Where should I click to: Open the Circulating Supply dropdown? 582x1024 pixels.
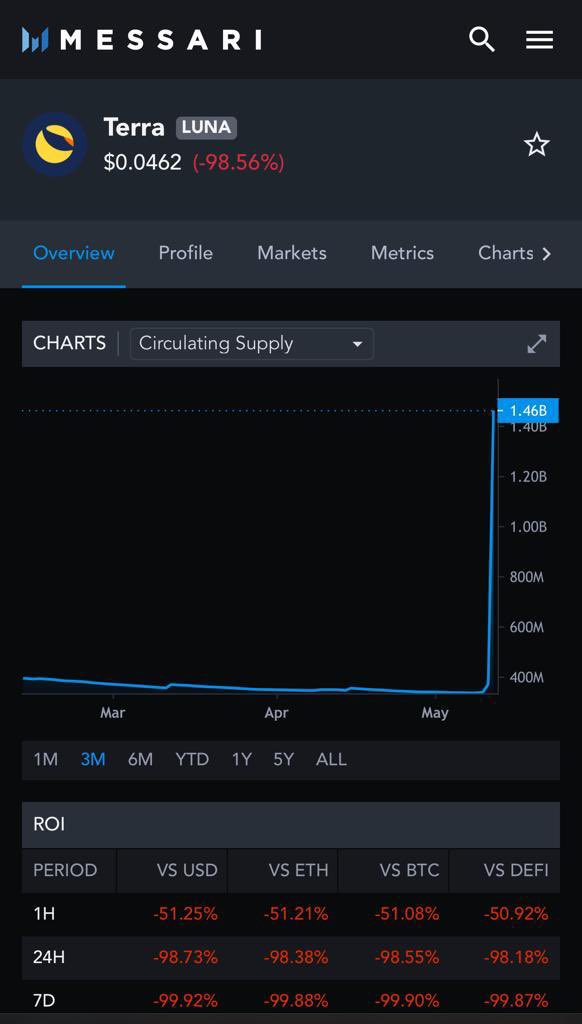(x=251, y=344)
